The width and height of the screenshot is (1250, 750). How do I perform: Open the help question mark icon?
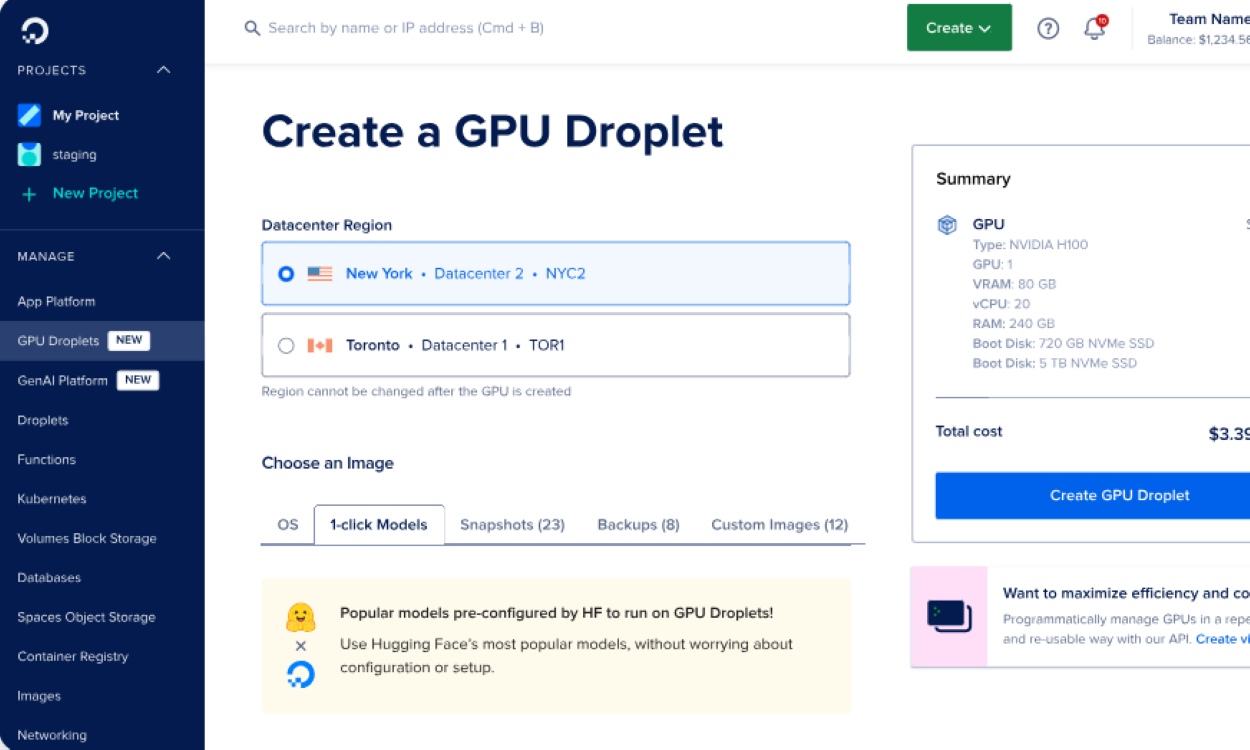coord(1048,28)
